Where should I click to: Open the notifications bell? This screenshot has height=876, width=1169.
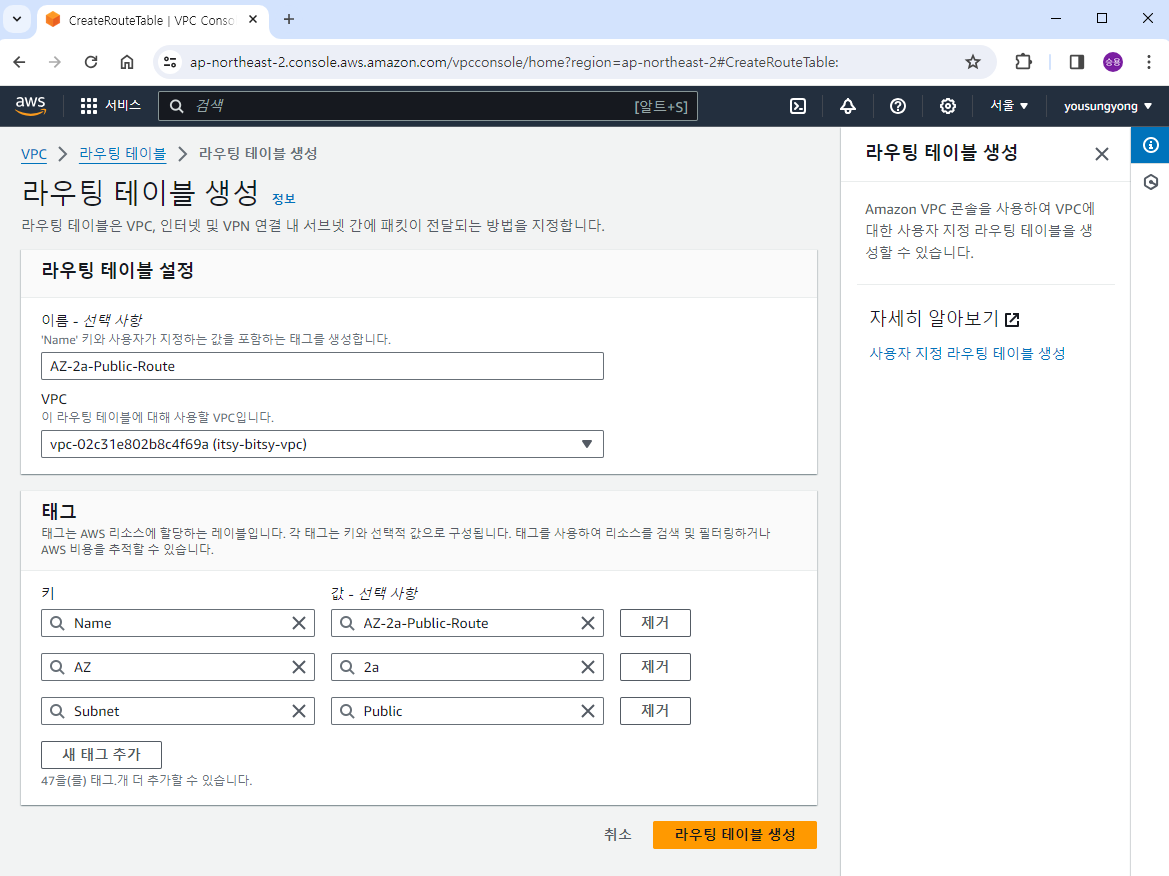tap(848, 106)
